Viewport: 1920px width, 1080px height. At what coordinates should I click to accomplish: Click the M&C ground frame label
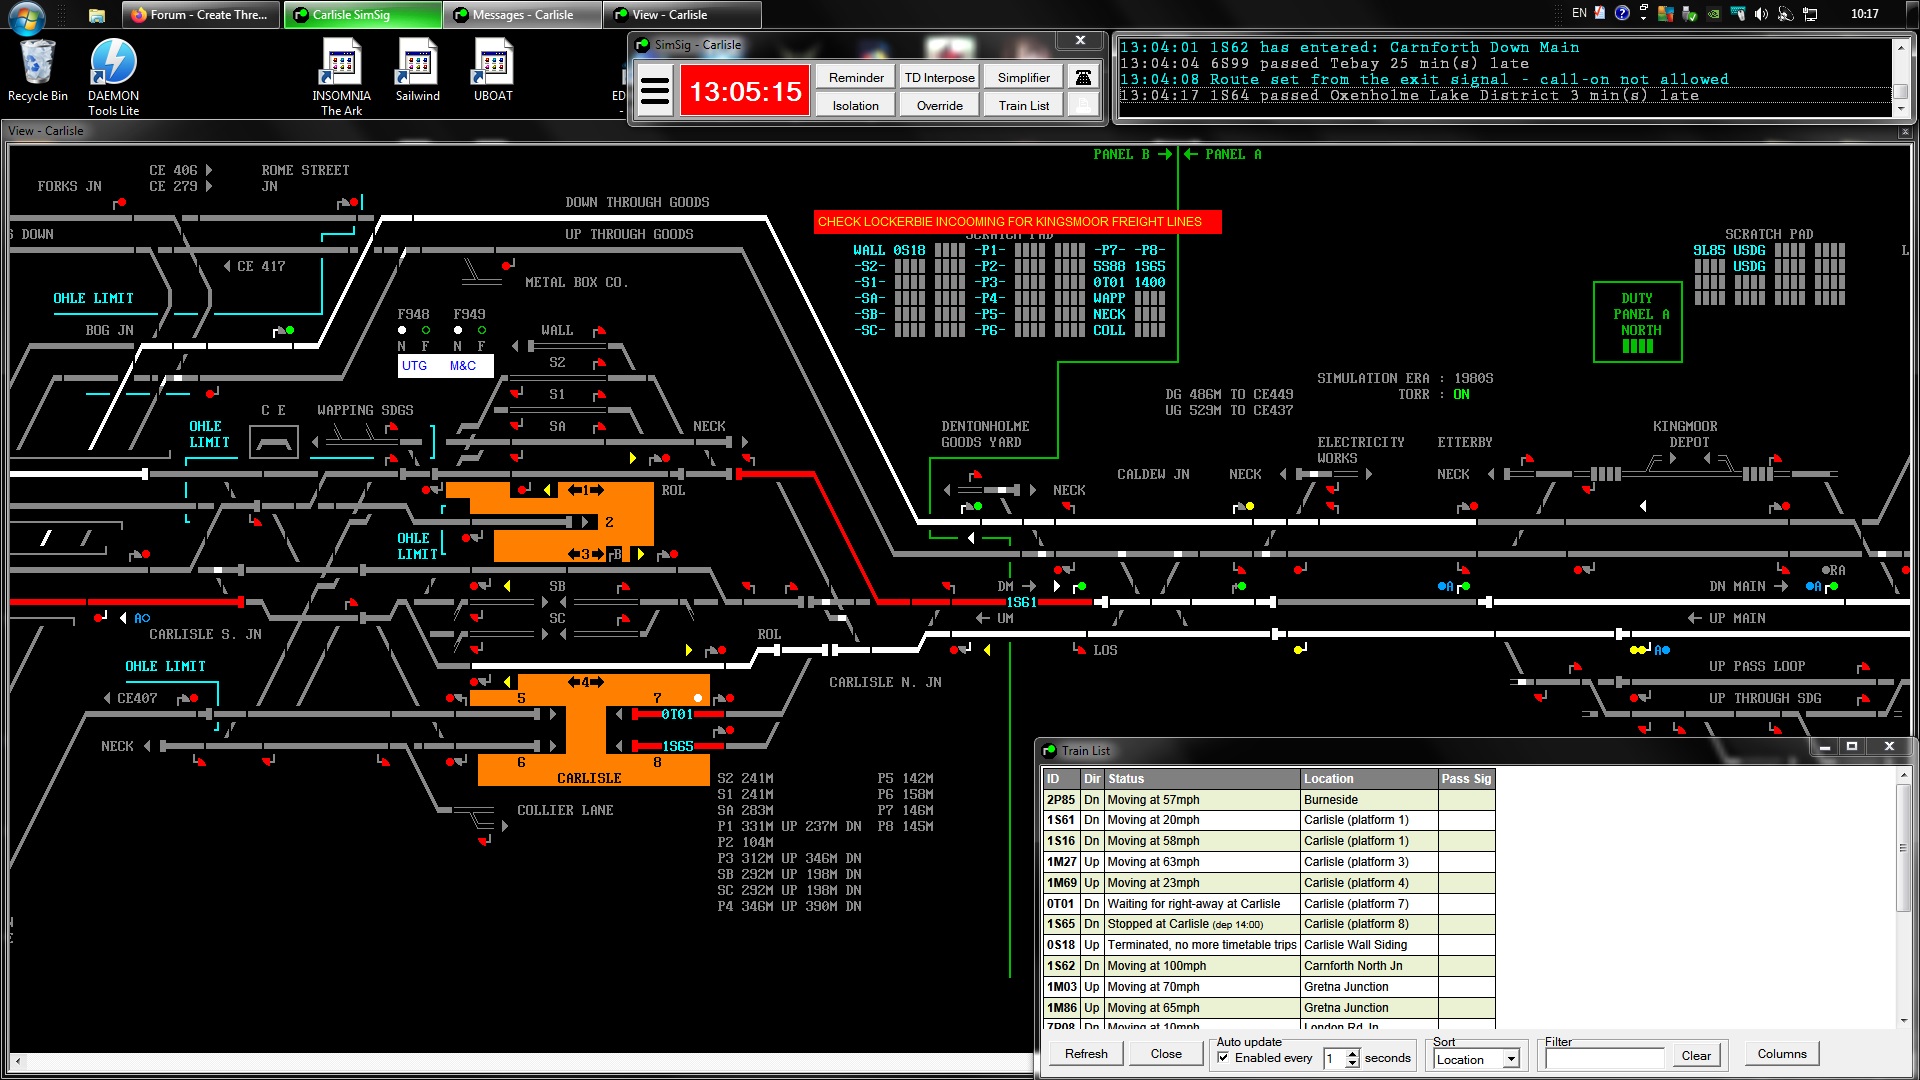coord(462,366)
